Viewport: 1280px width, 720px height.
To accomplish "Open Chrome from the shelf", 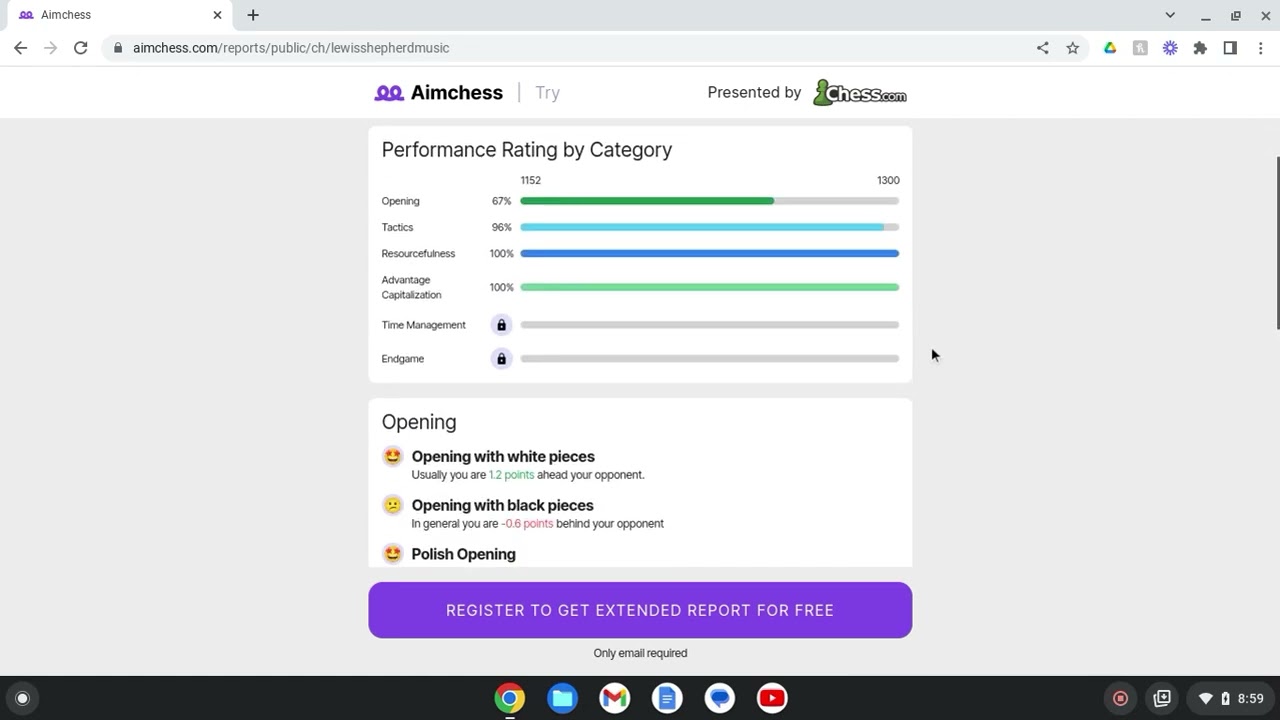I will point(510,698).
